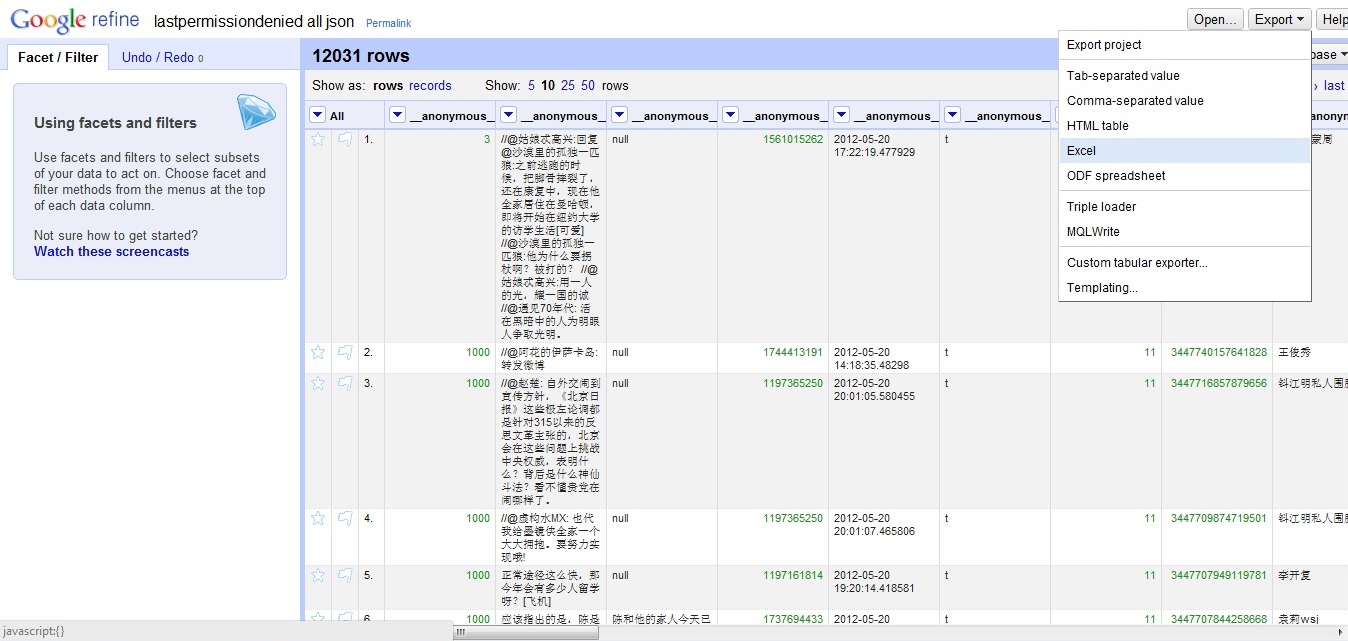Select HTML table export option
Viewport: 1348px width, 641px height.
coord(1185,126)
